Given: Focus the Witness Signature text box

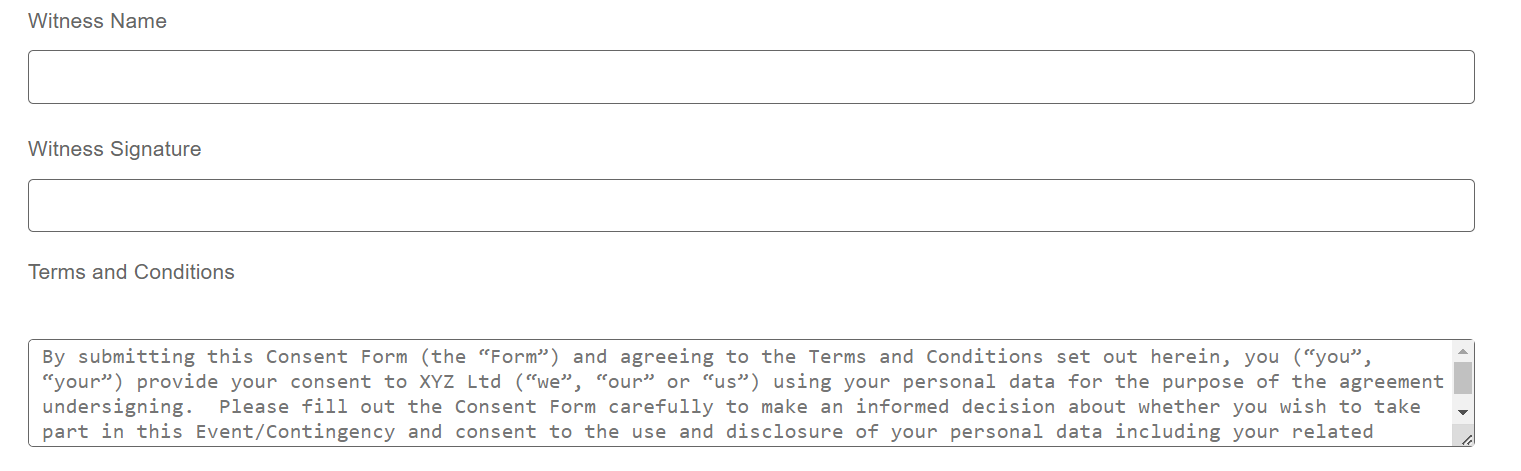Looking at the screenshot, I should [751, 206].
